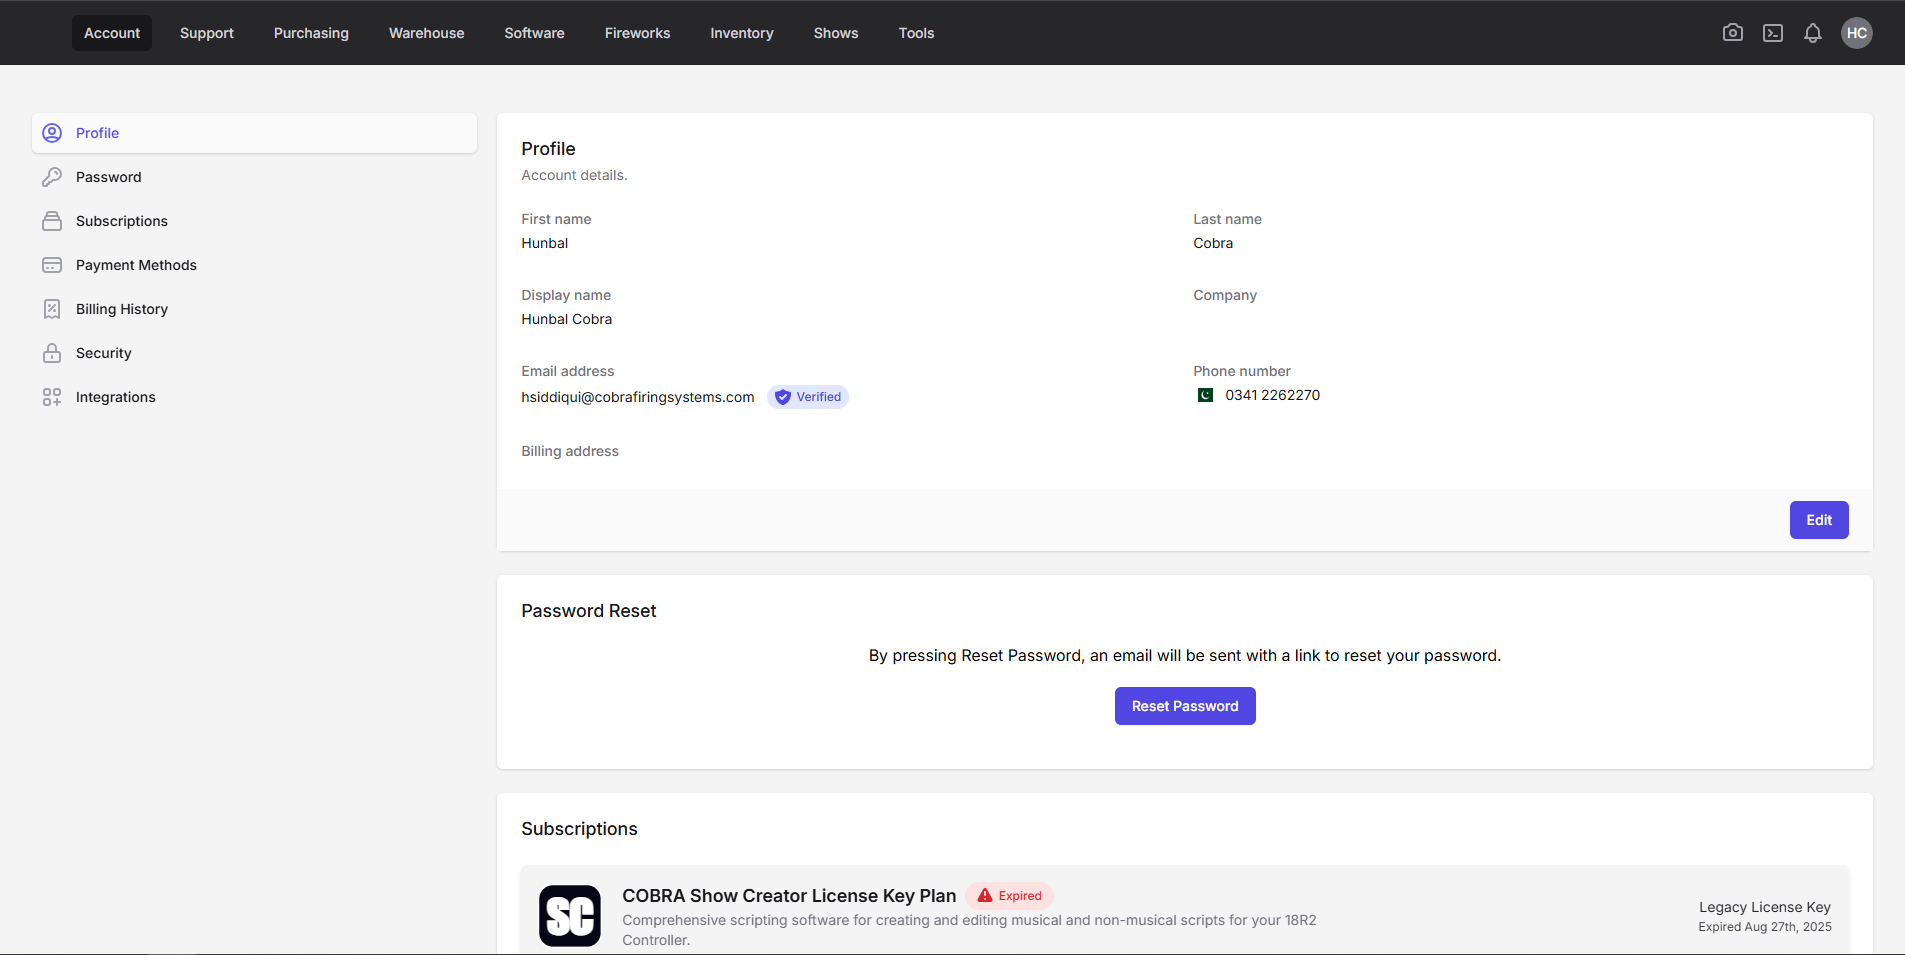Open the notifications bell
The image size is (1905, 955).
1813,33
